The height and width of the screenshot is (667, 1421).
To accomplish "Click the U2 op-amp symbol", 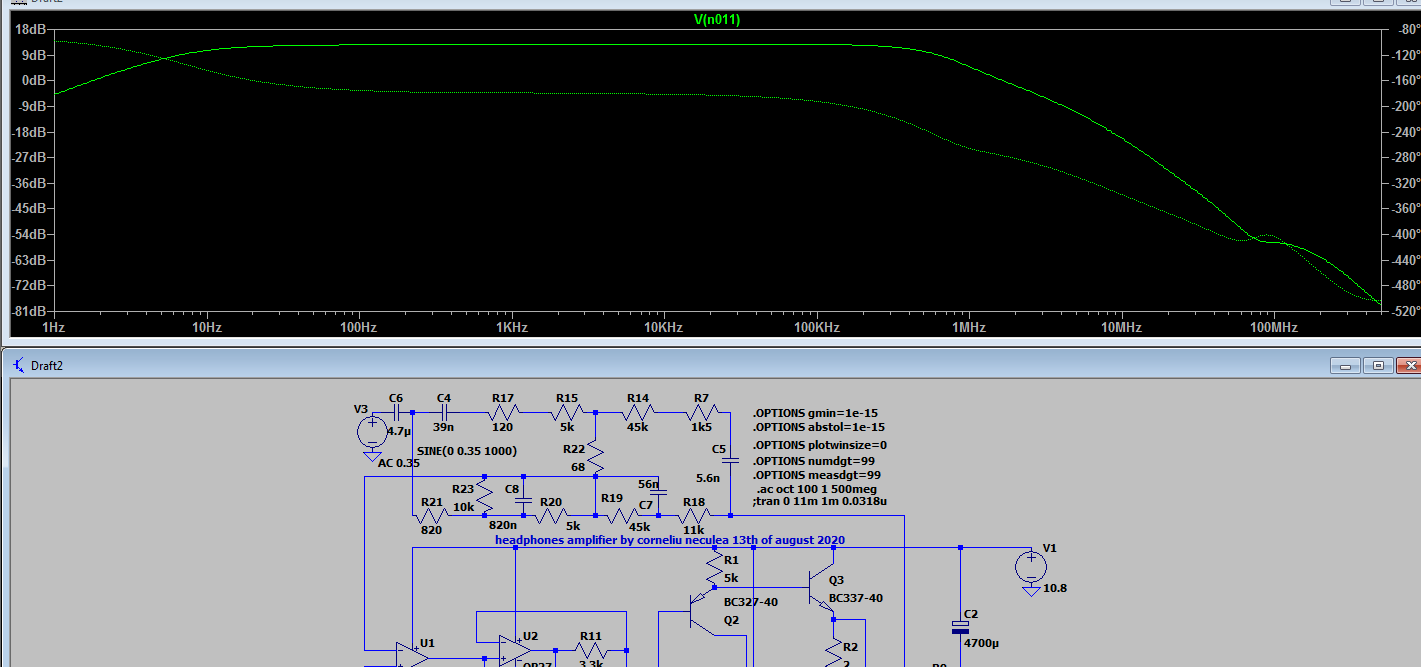I will tap(515, 650).
